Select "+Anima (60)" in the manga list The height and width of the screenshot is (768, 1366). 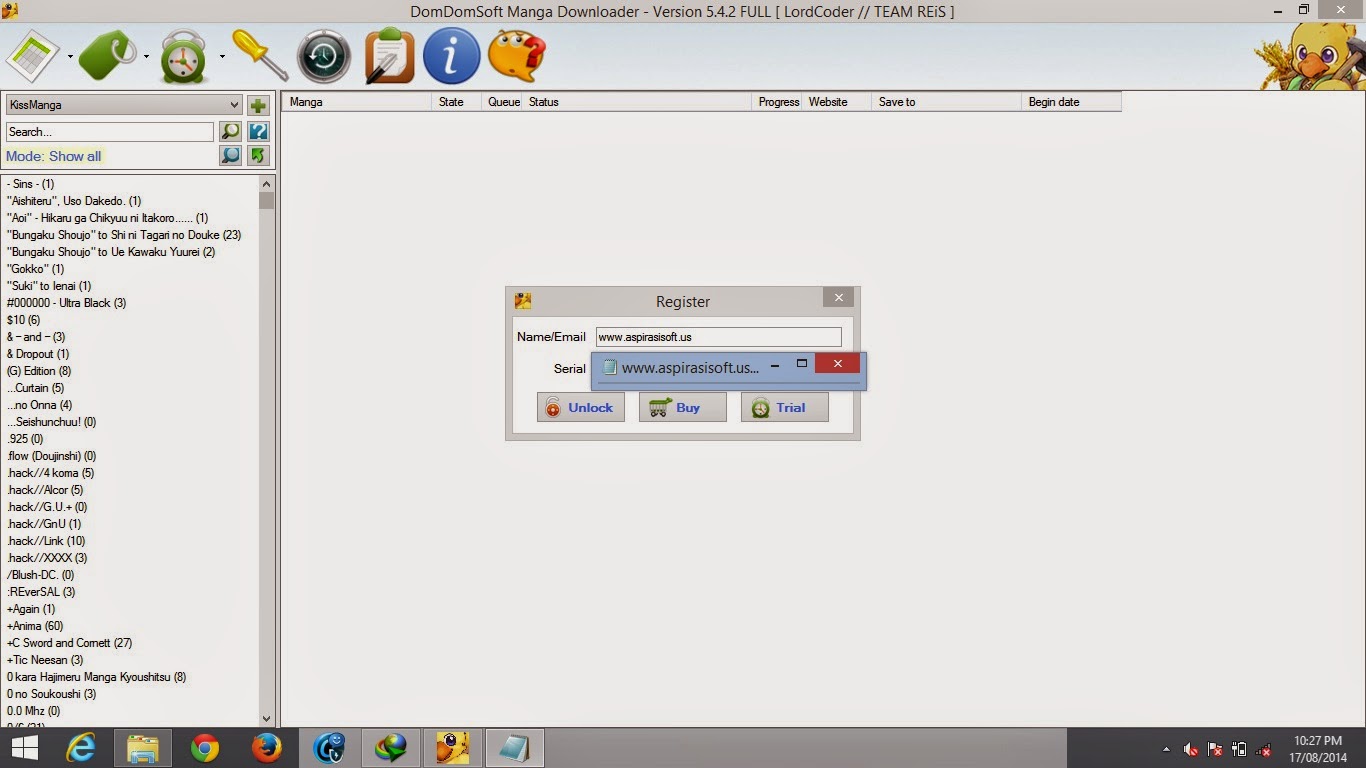(x=35, y=626)
